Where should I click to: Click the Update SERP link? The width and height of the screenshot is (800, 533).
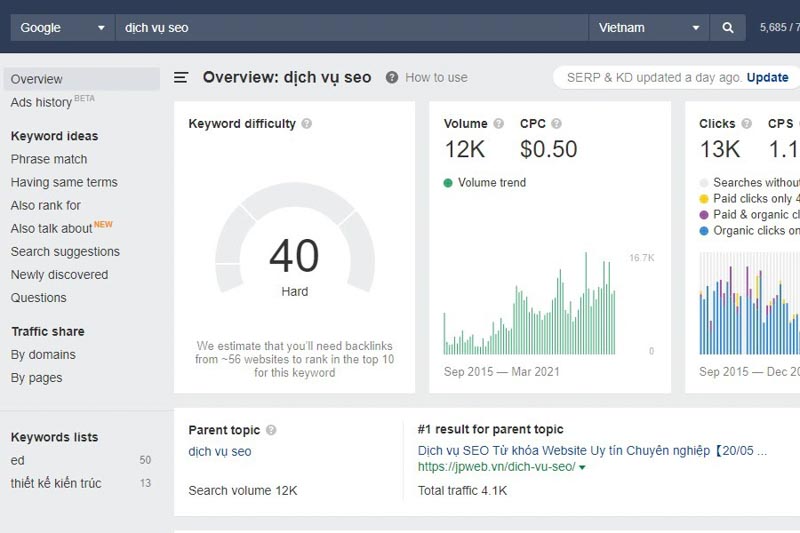tap(767, 77)
